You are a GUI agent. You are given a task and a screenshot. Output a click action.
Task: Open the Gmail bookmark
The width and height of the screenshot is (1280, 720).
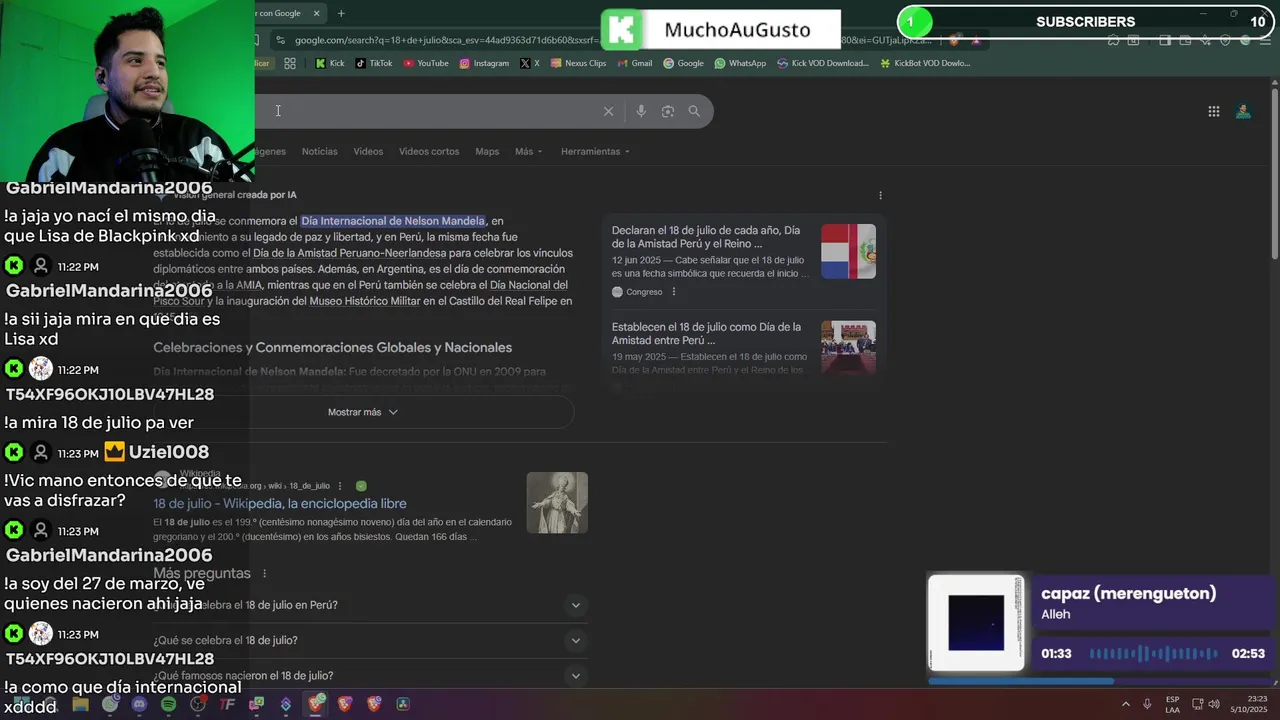634,63
